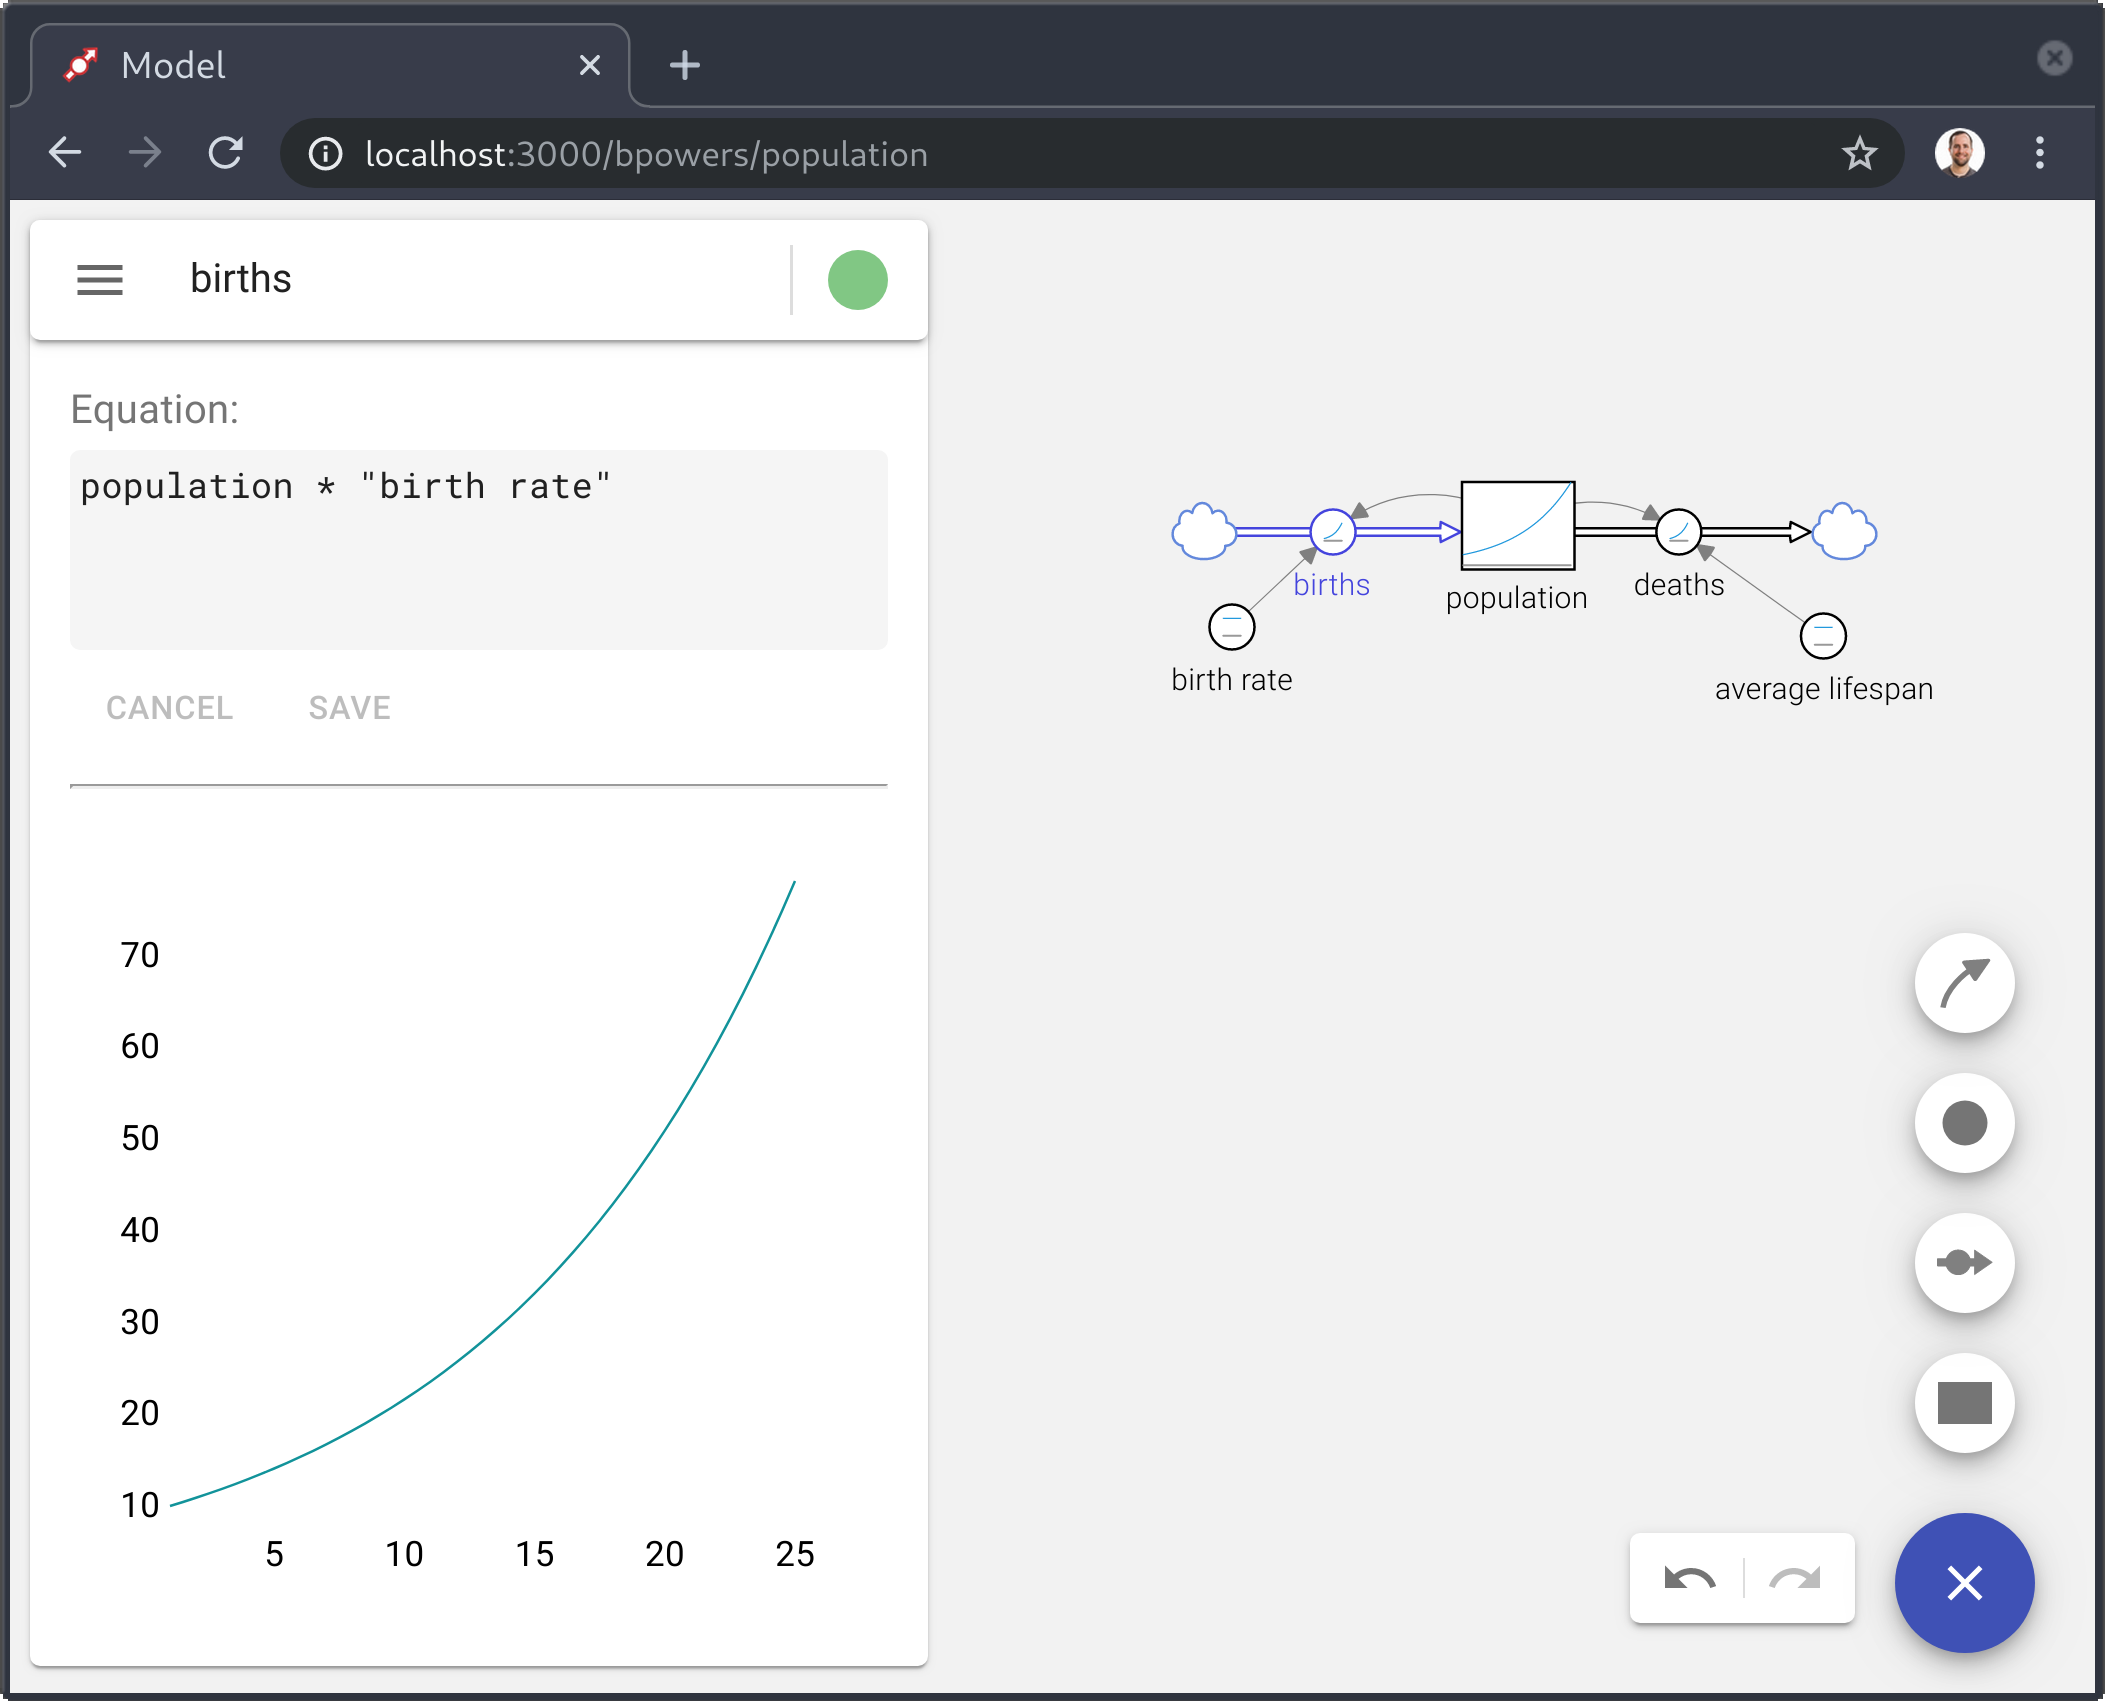Open the browser three-dot menu
Image resolution: width=2105 pixels, height=1701 pixels.
coord(2040,153)
